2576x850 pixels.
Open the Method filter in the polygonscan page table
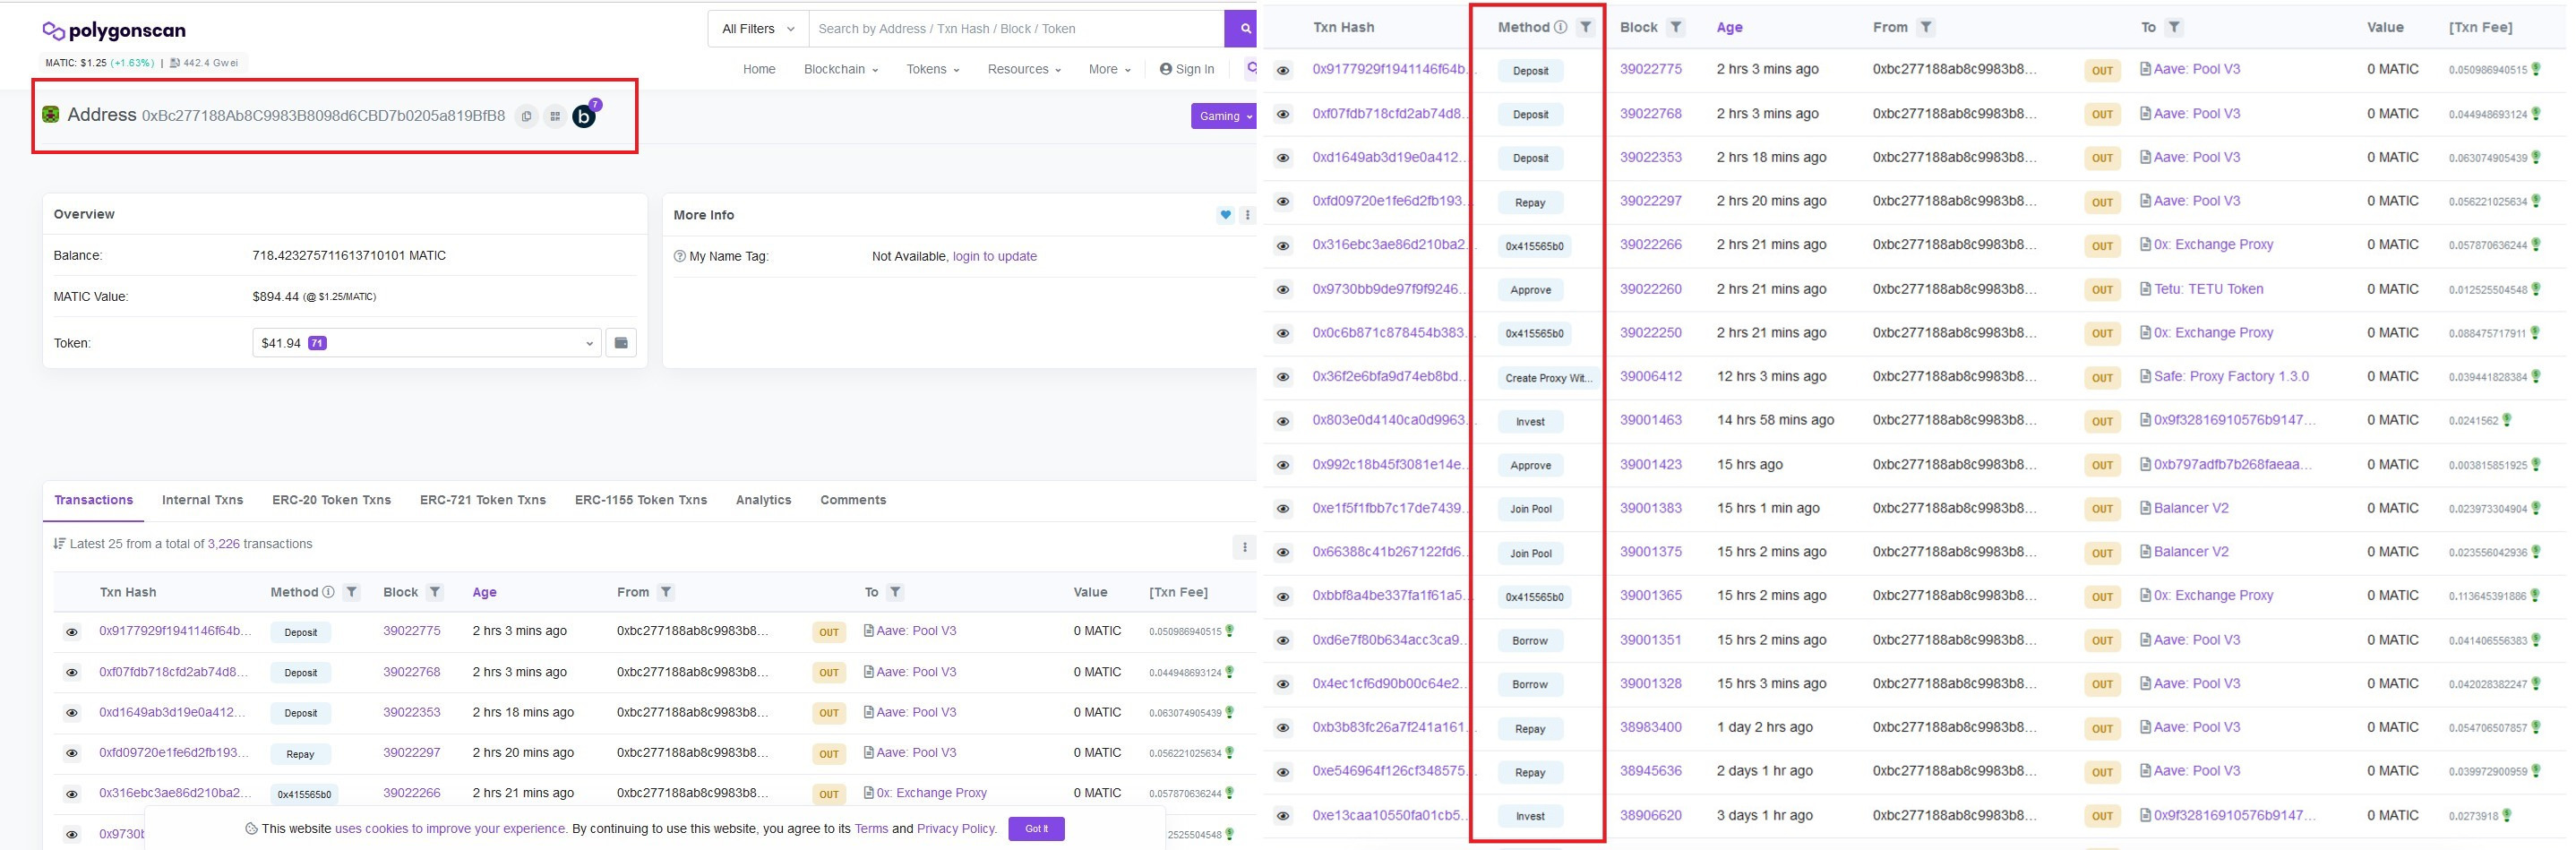tap(351, 592)
